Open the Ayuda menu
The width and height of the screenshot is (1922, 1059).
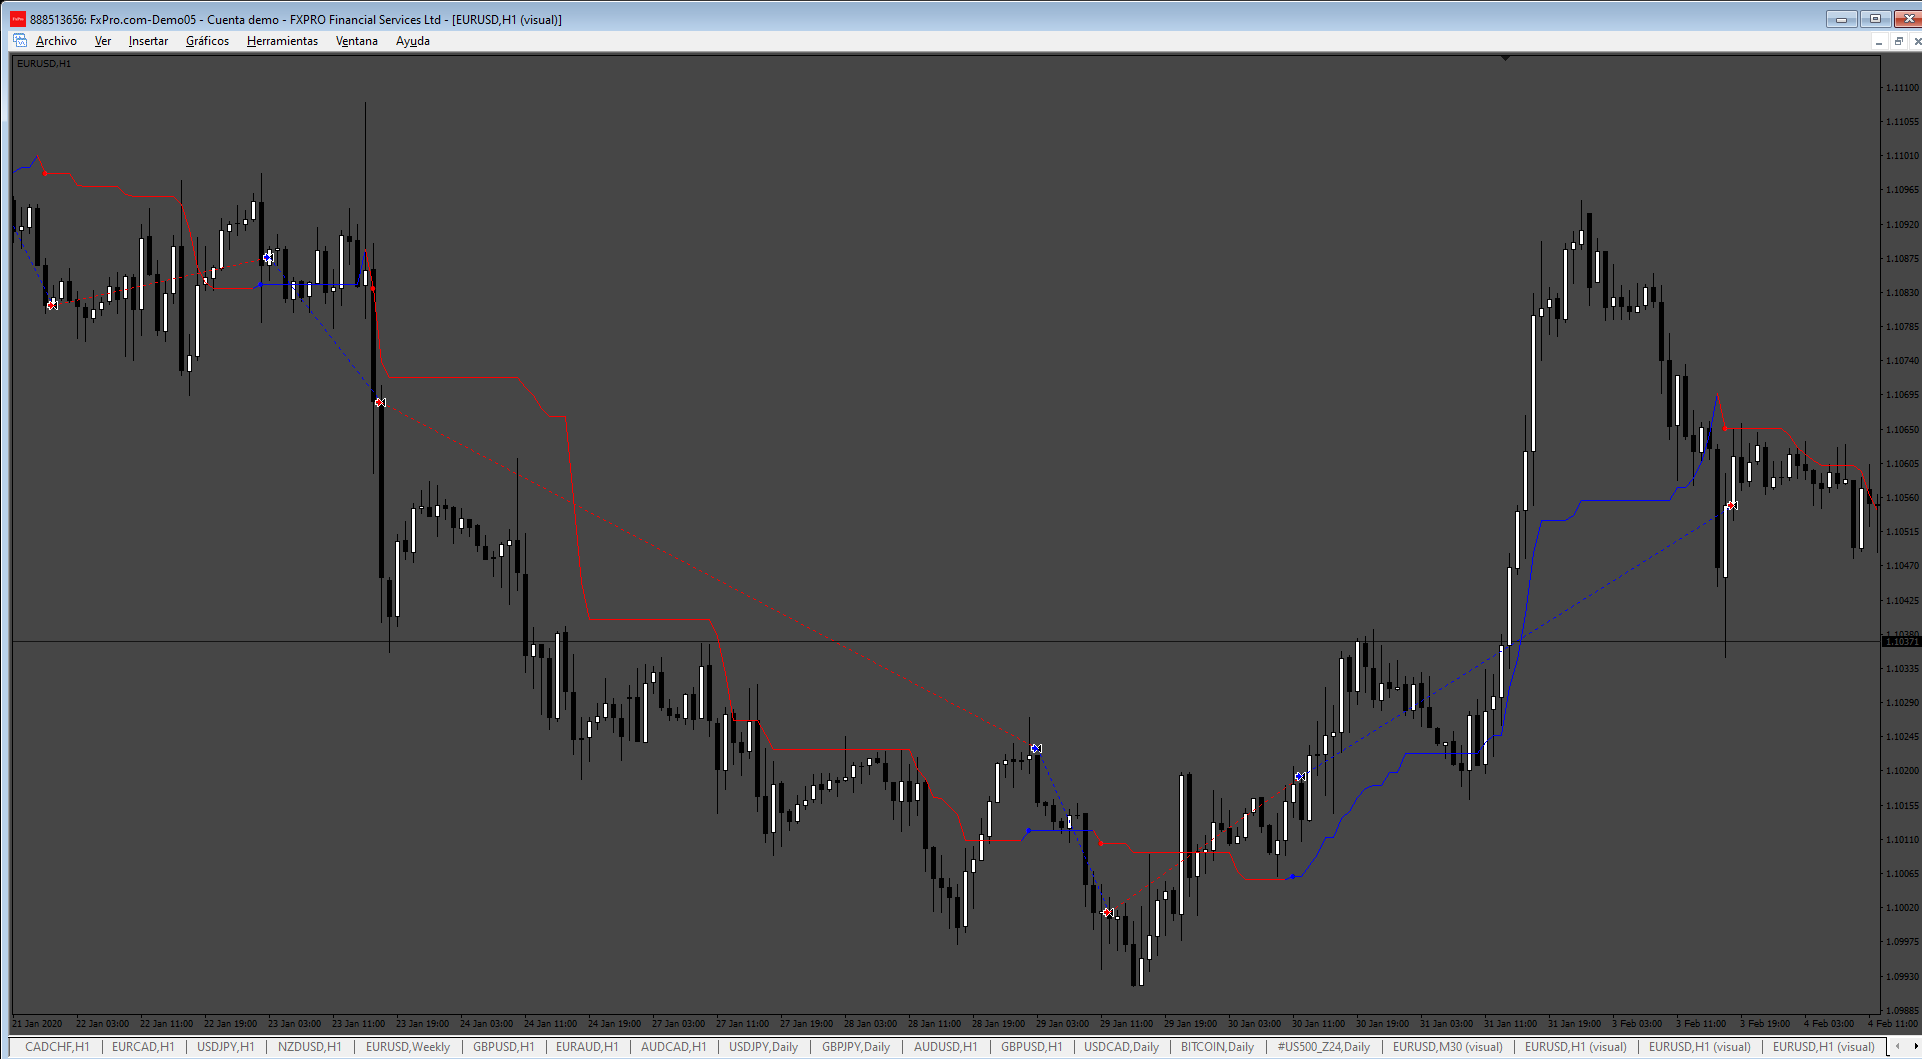412,41
